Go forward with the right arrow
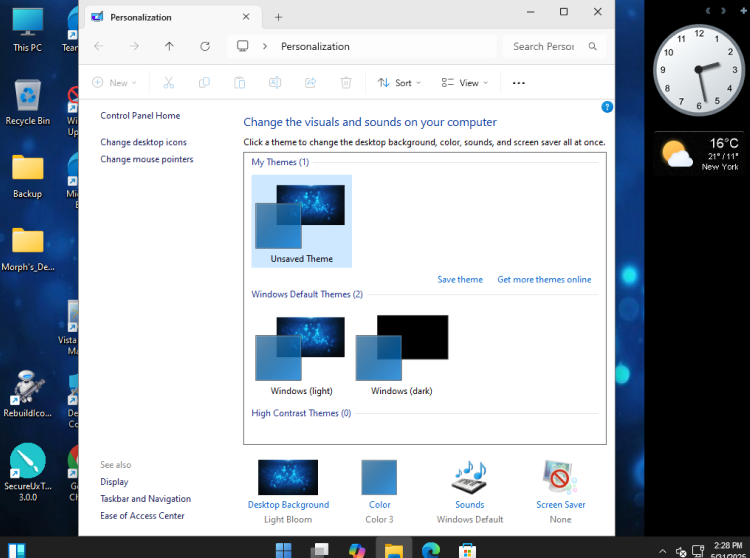The height and width of the screenshot is (558, 750). point(134,46)
